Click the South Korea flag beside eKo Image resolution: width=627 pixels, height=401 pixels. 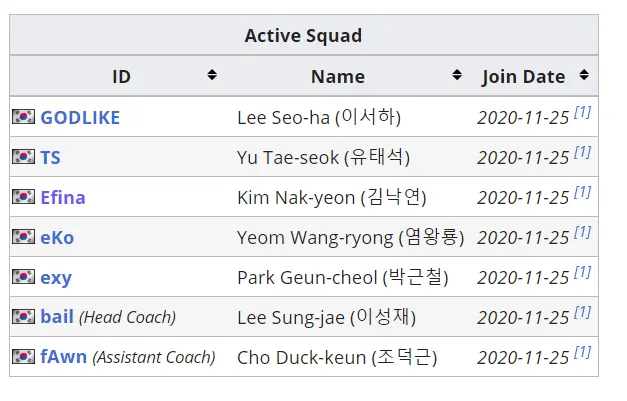pyautogui.click(x=23, y=237)
